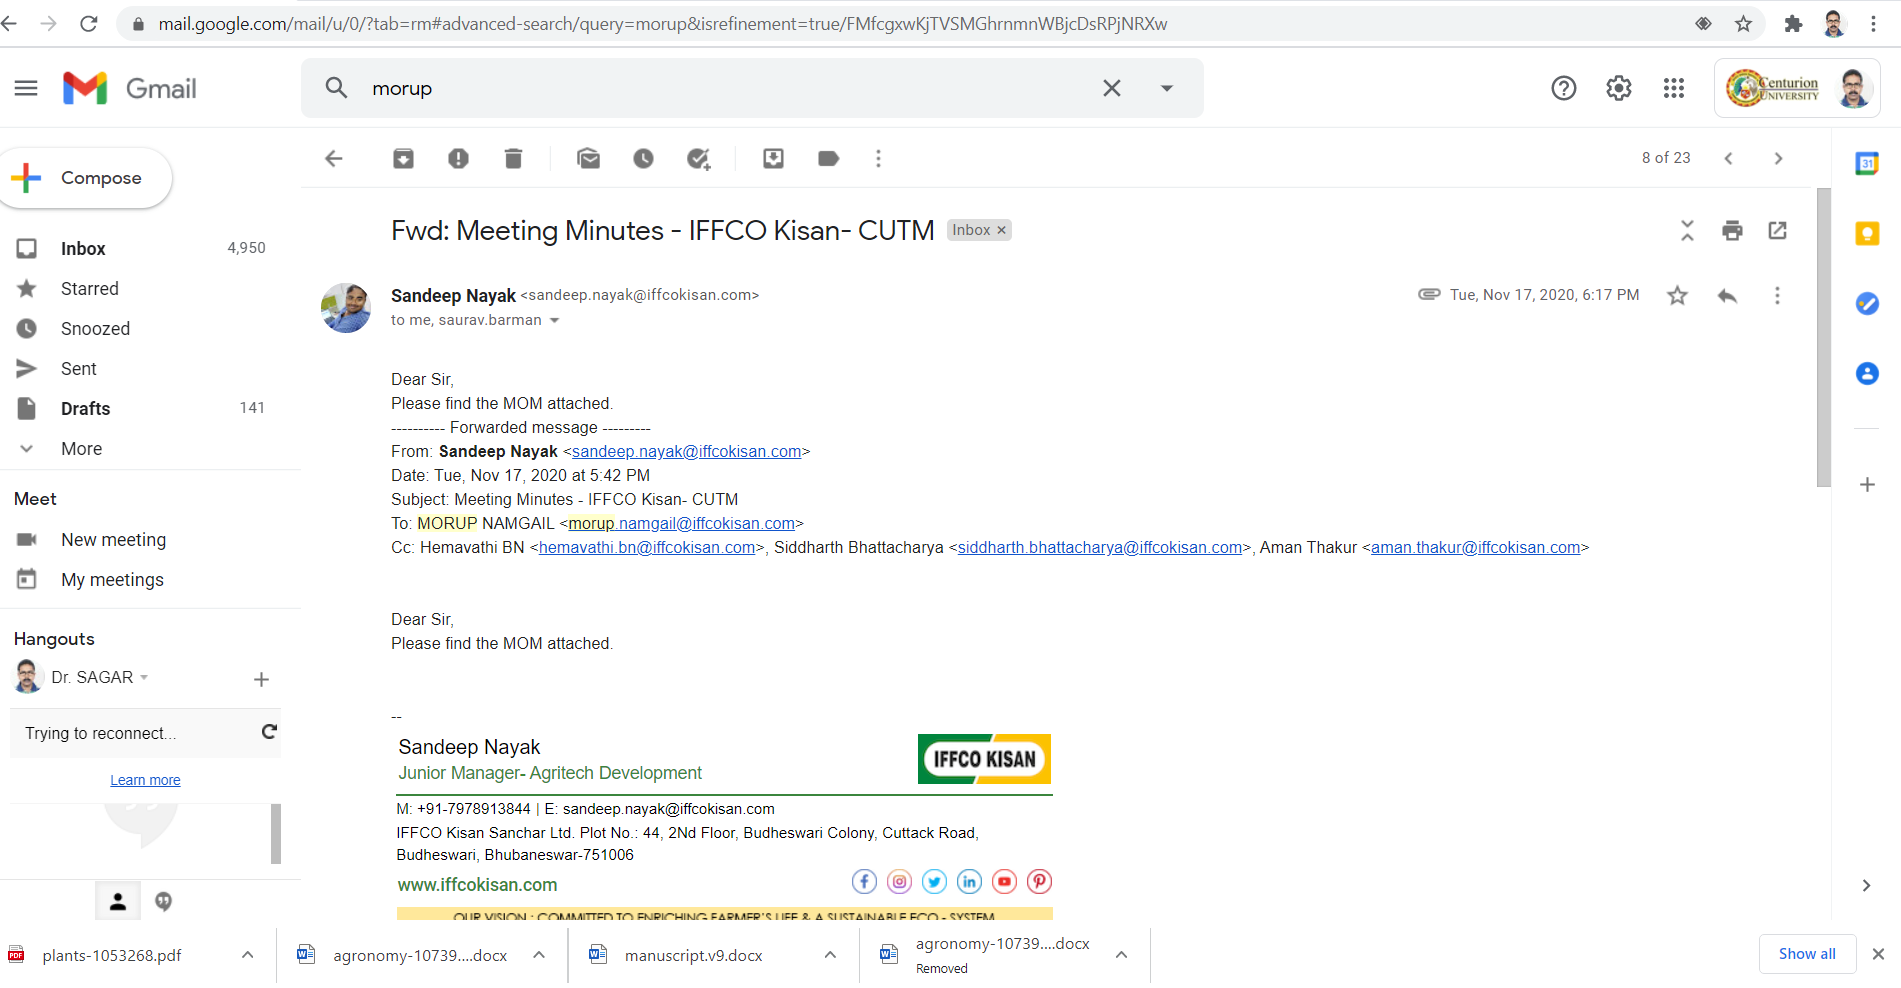
Task: Open More options in email toolbar
Action: coord(878,158)
